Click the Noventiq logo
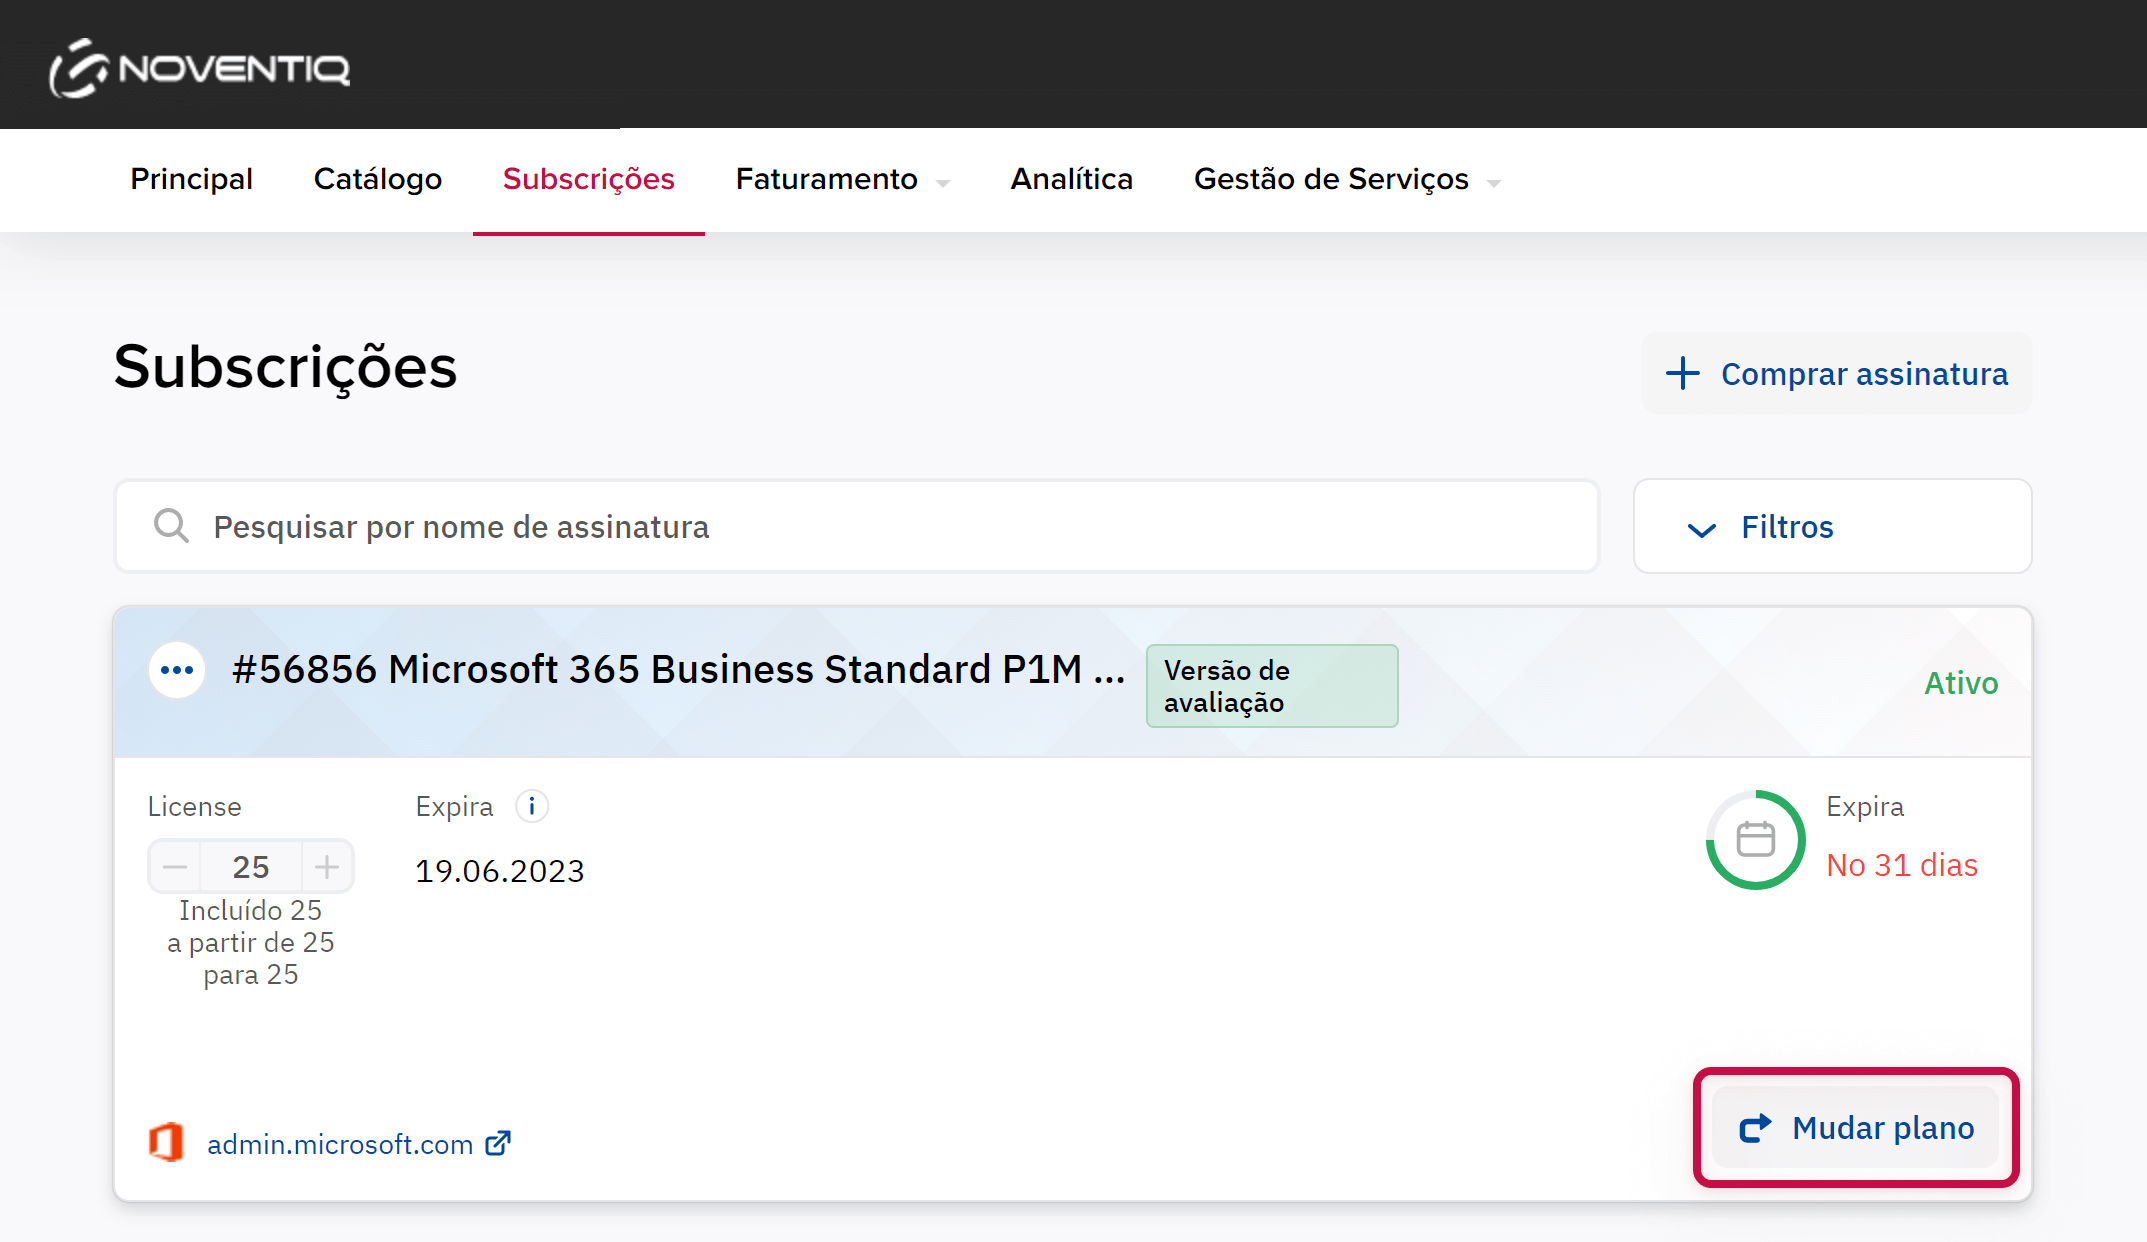Screen dimensions: 2147x1242 [x=199, y=68]
